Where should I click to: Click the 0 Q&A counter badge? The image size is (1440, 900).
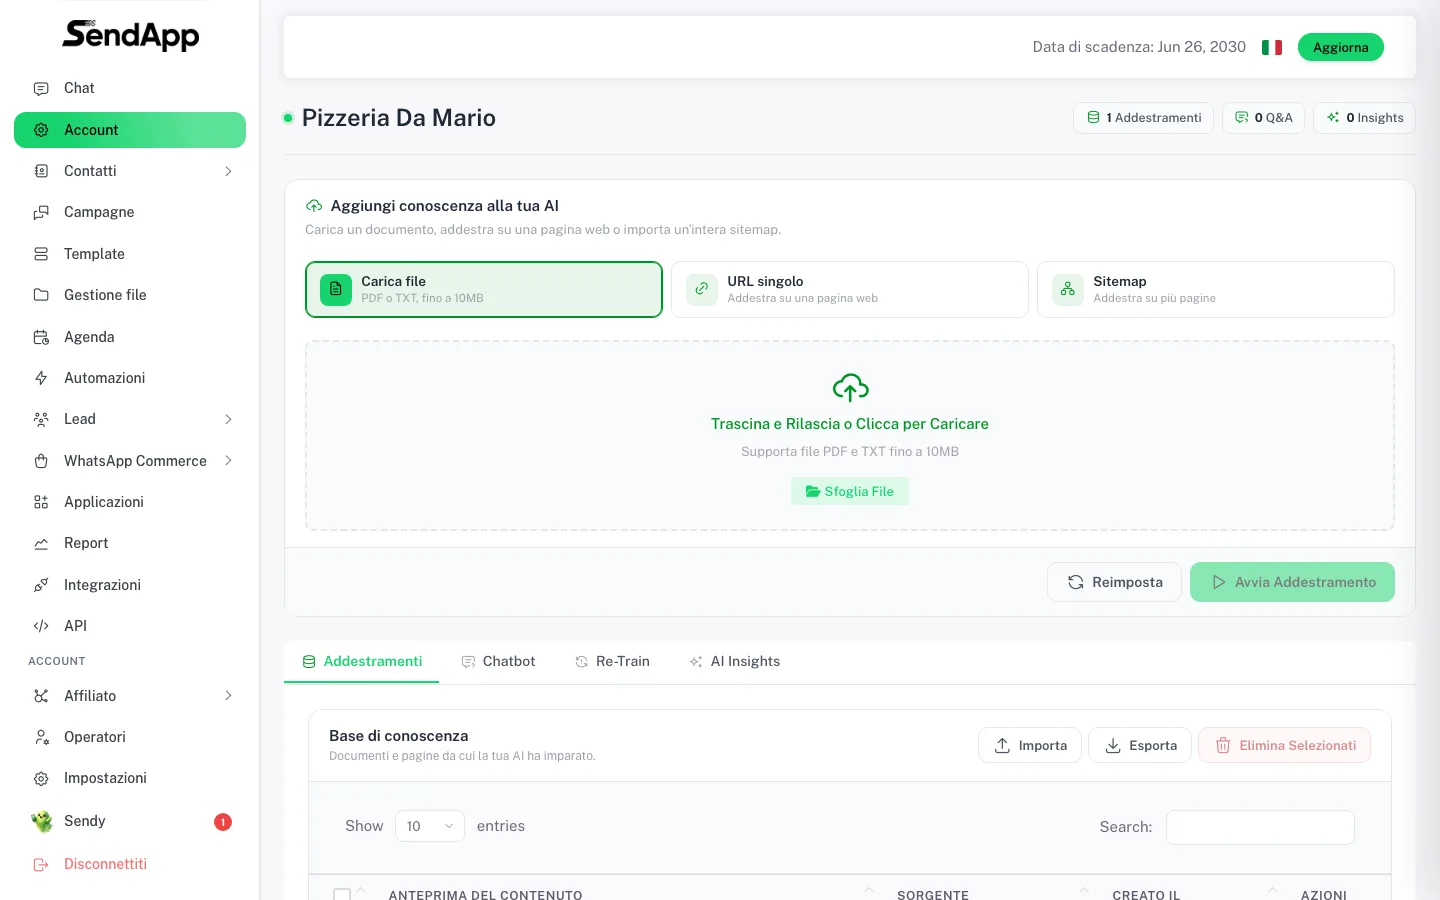tap(1263, 118)
